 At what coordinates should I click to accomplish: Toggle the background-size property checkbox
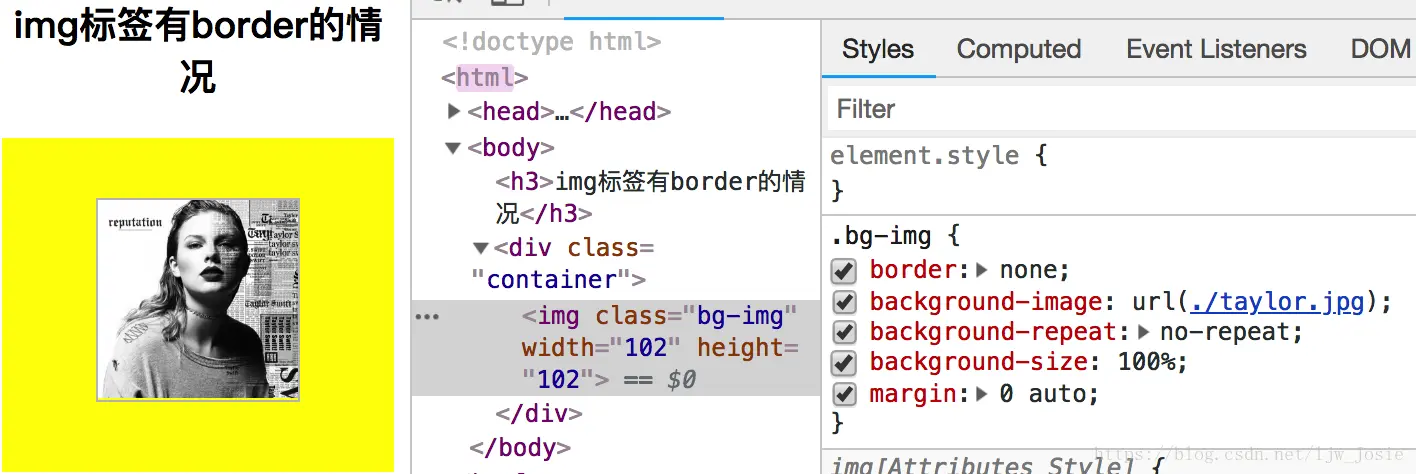click(x=844, y=363)
